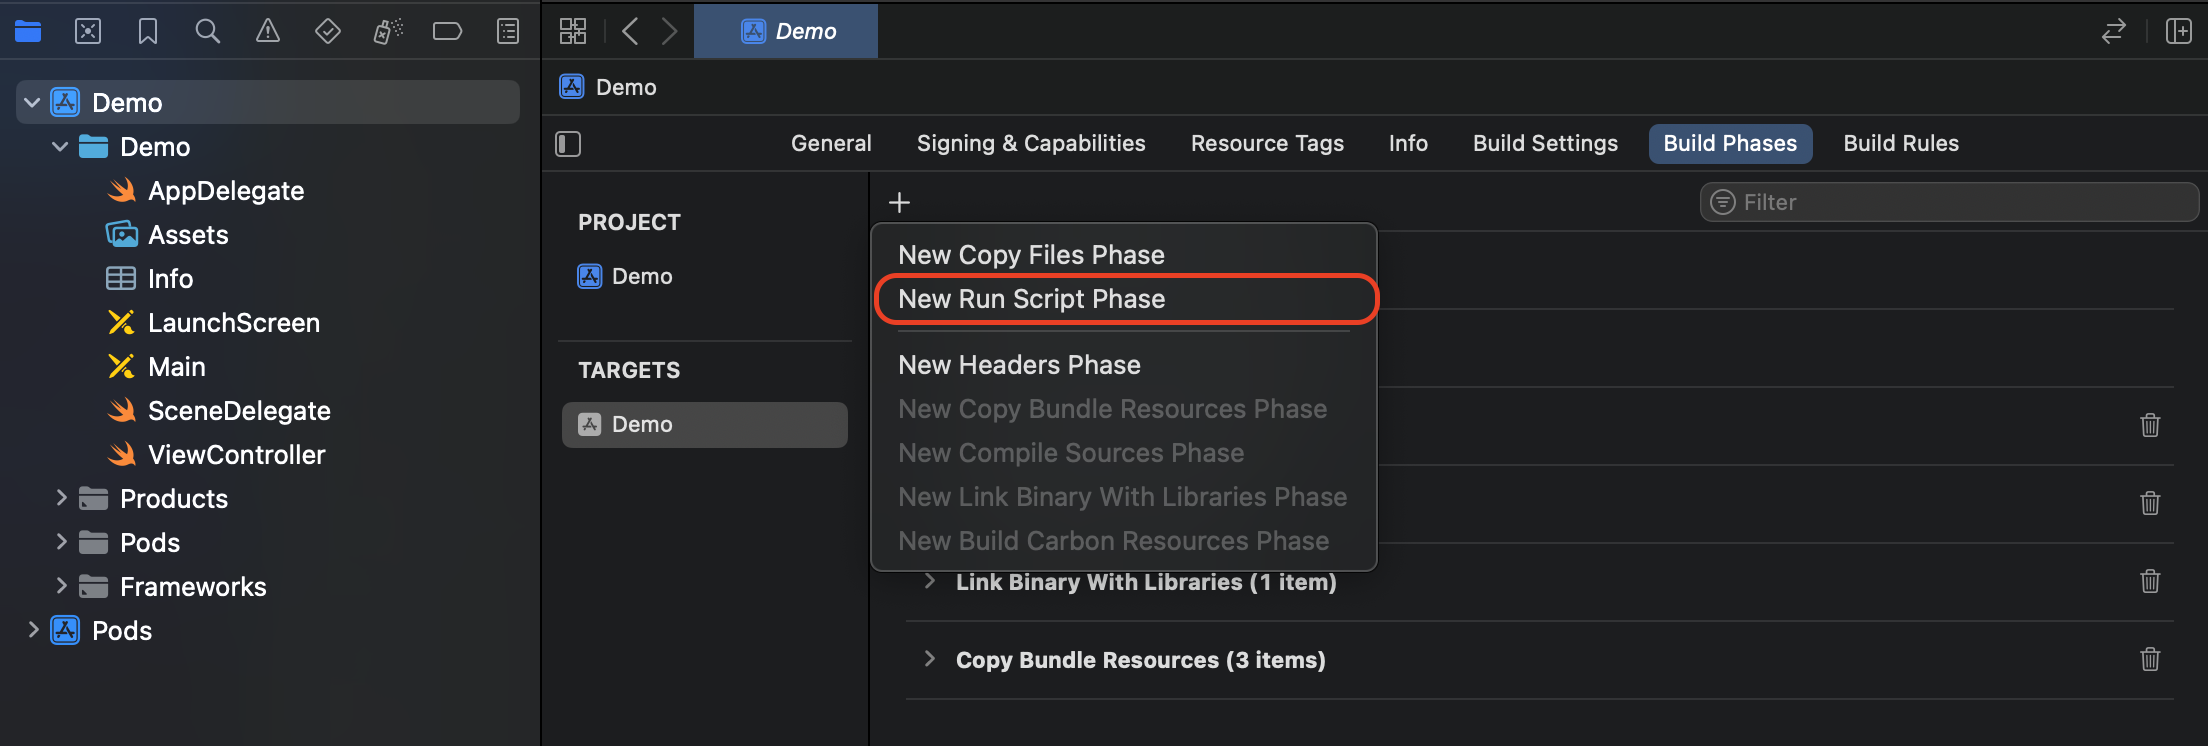
Task: Click the editor options swap-arrows icon
Action: (2113, 32)
